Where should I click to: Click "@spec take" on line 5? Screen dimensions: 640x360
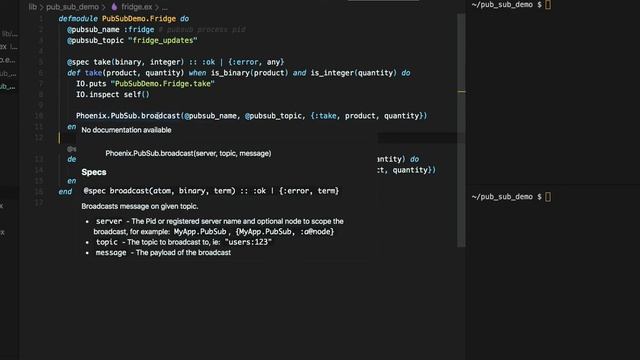click(89, 62)
